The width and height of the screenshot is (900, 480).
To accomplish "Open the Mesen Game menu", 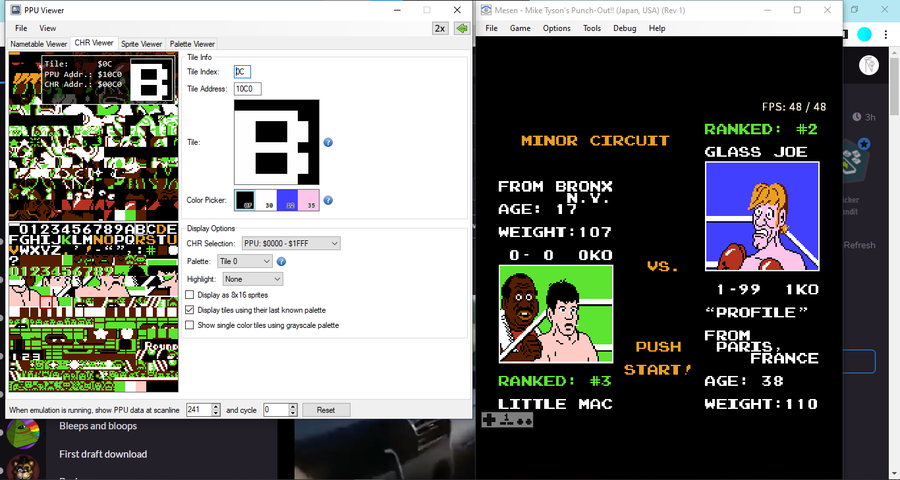I will click(520, 28).
